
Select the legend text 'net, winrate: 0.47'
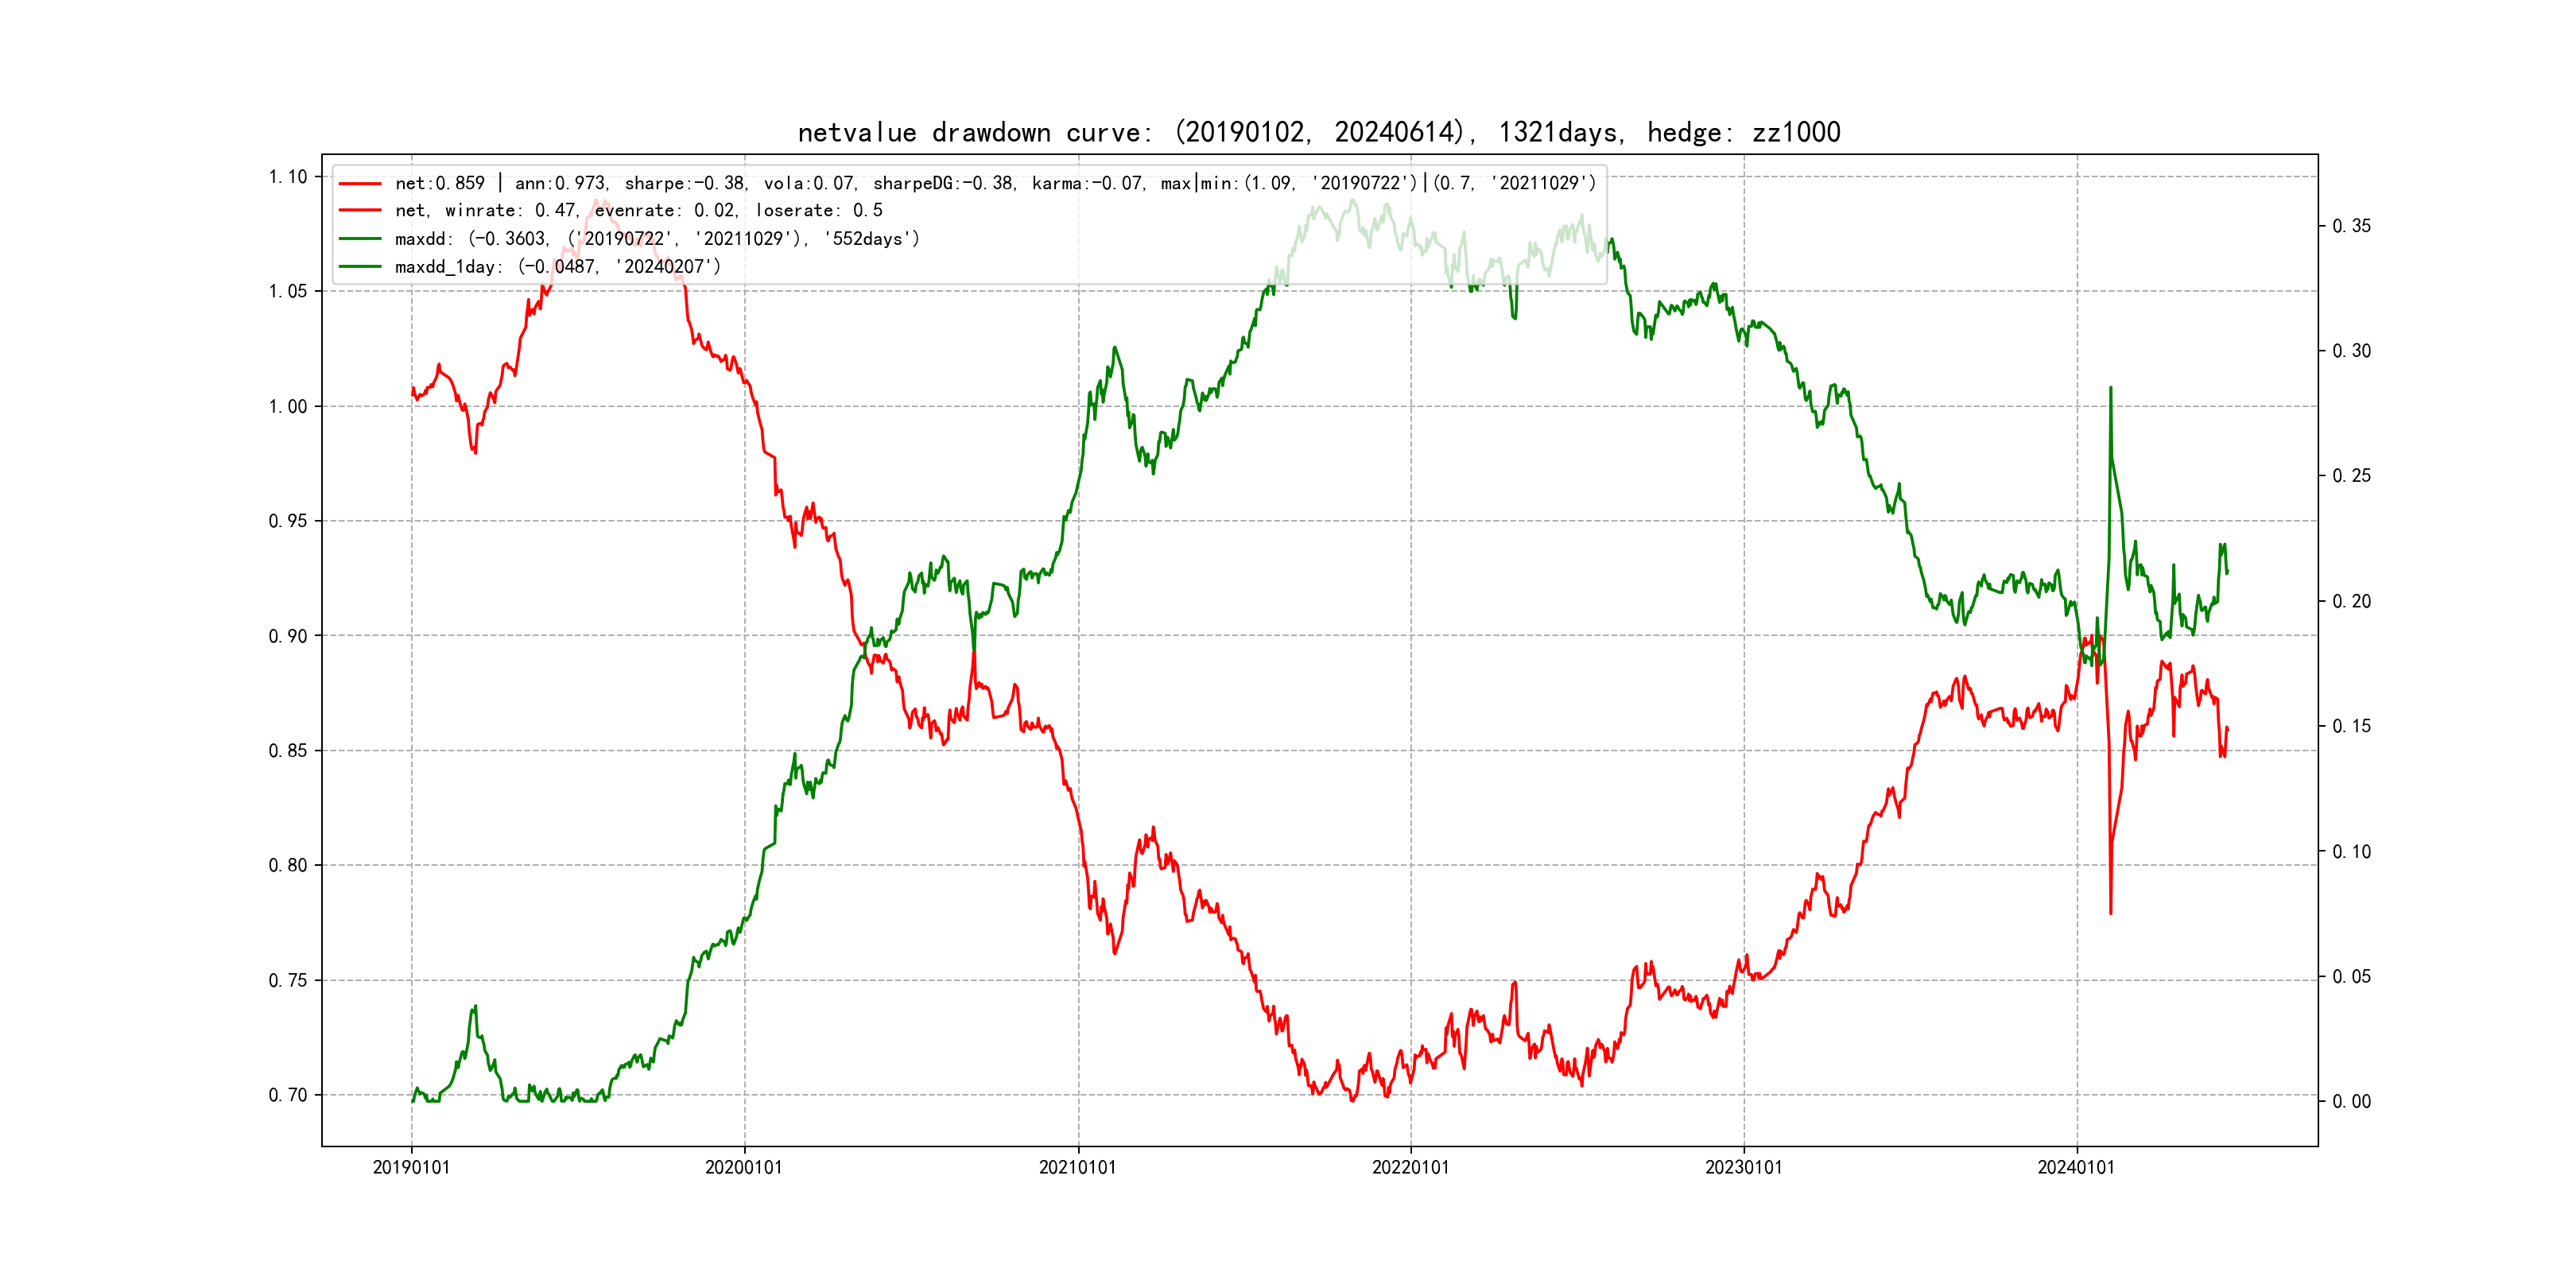pyautogui.click(x=486, y=211)
